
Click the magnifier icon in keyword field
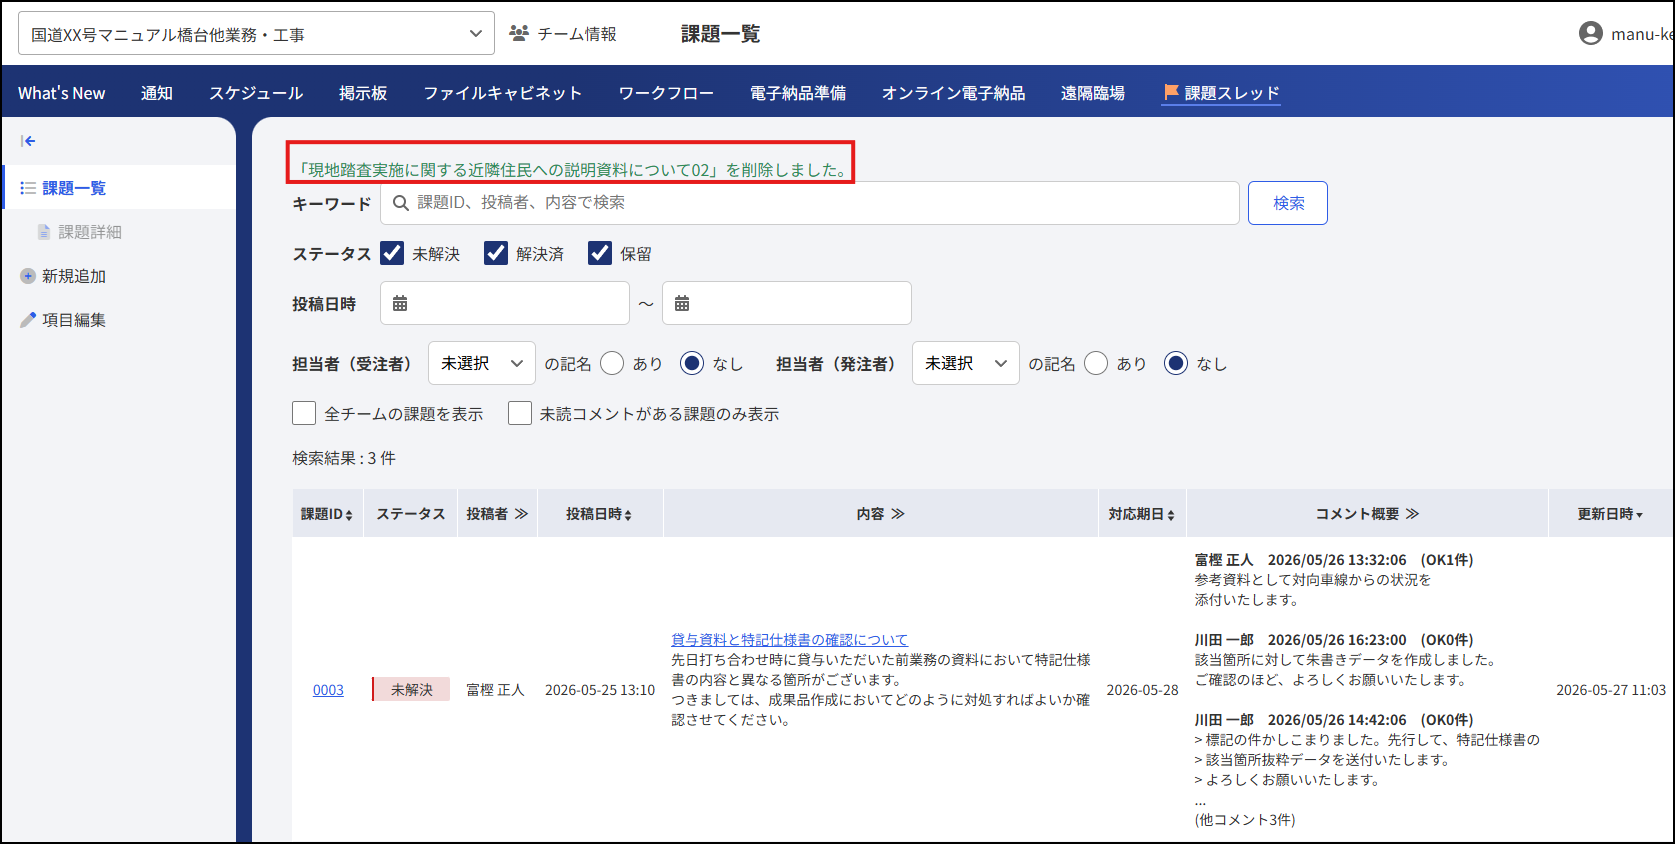400,203
